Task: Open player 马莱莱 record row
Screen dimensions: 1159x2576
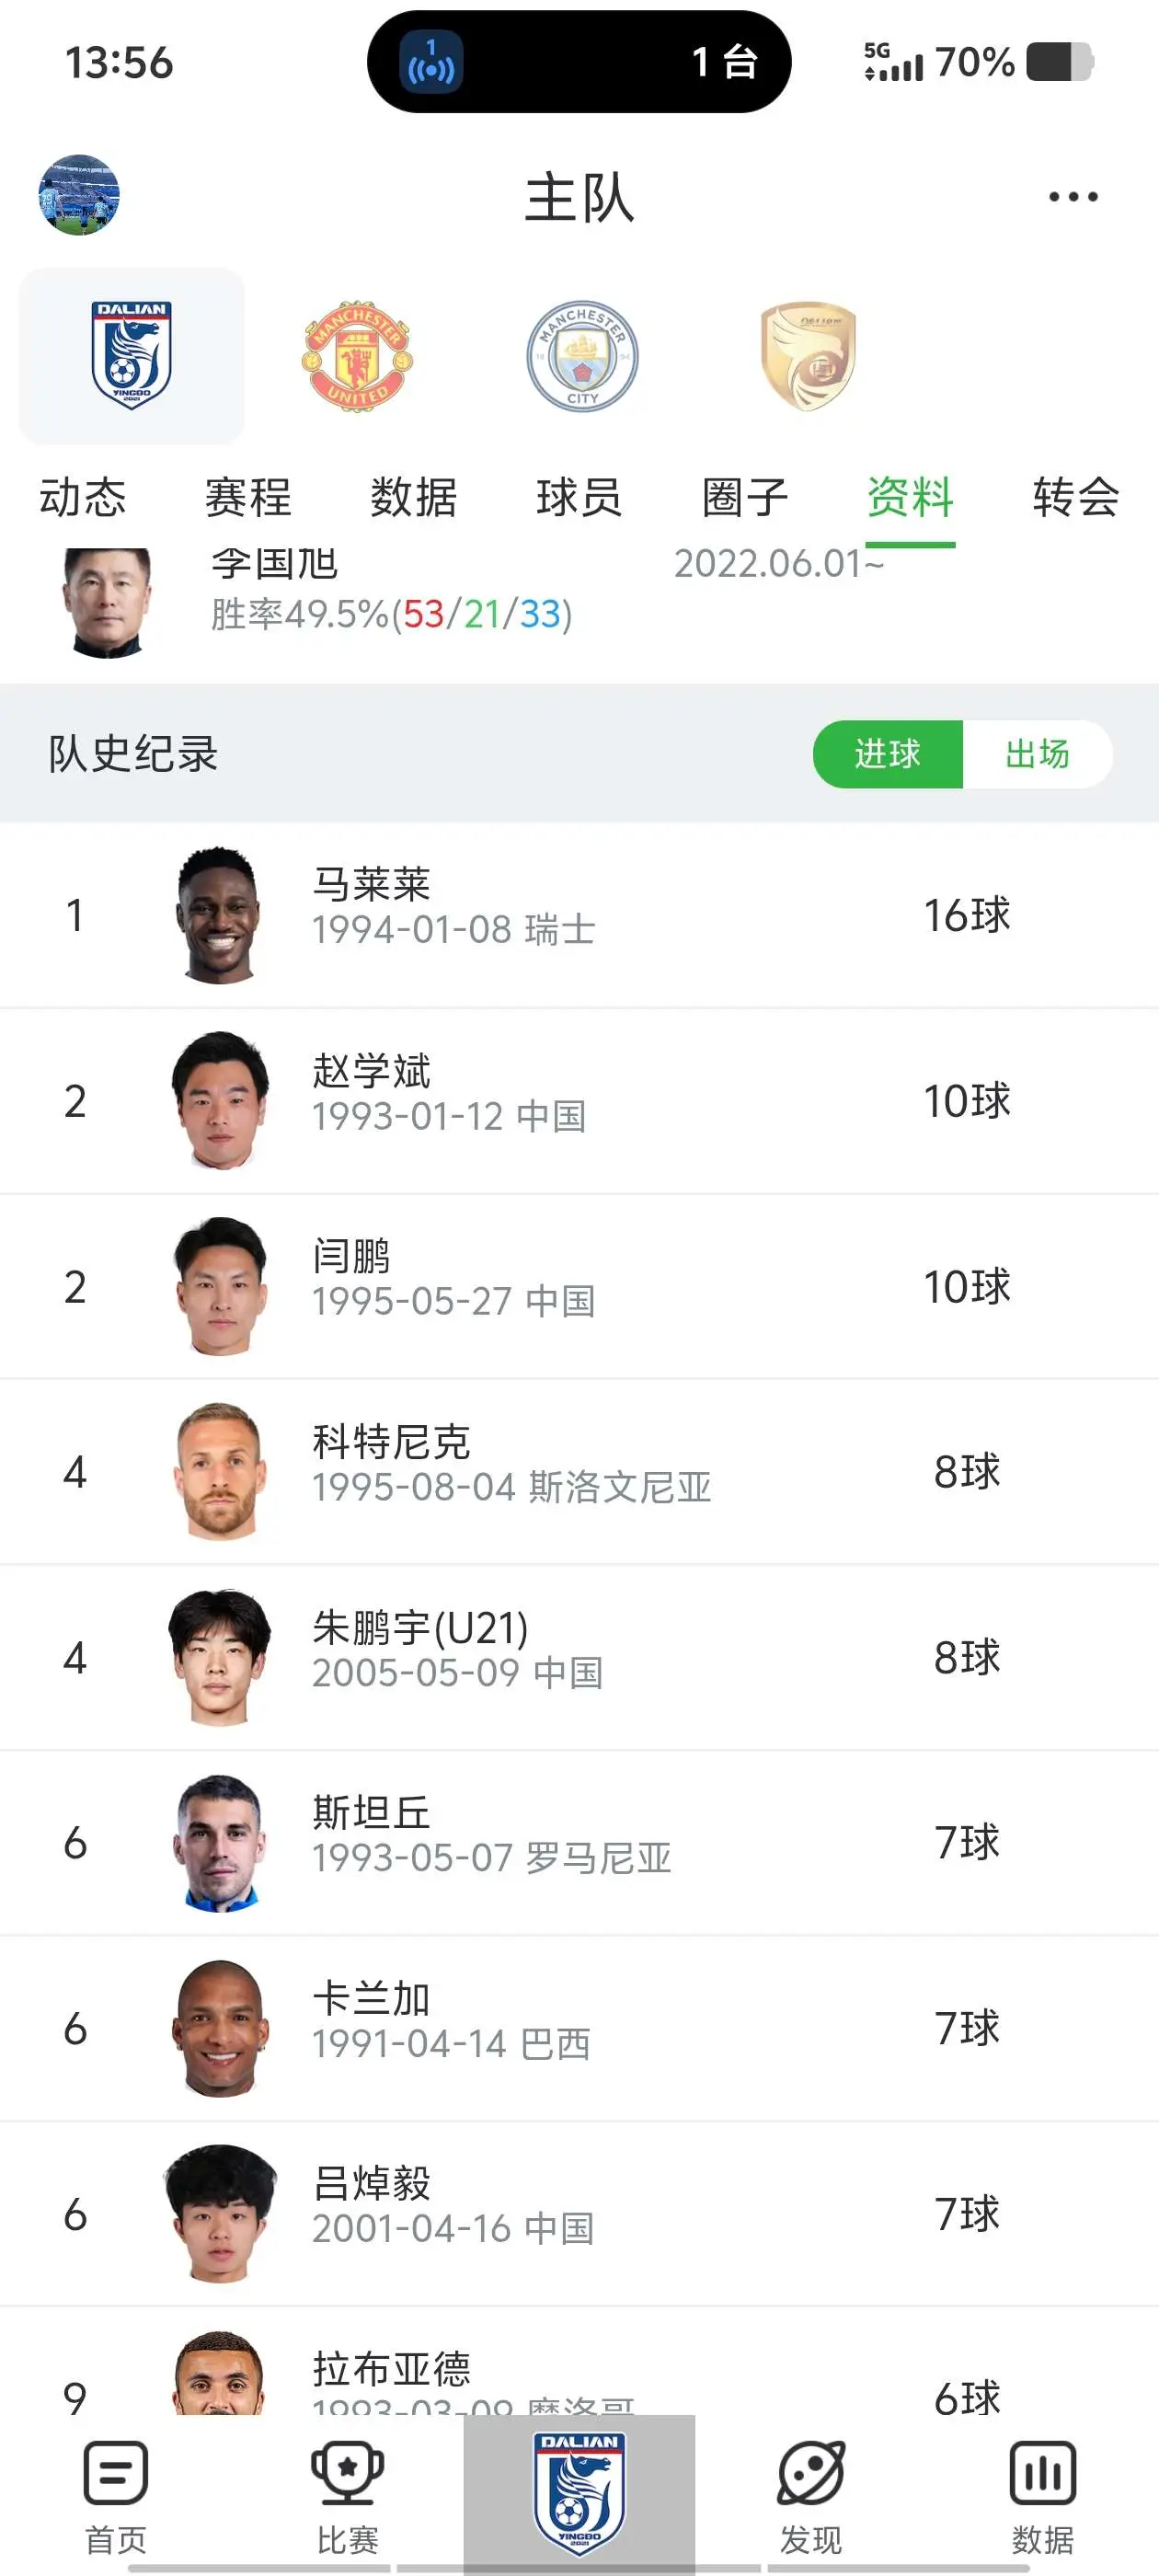Action: point(579,915)
